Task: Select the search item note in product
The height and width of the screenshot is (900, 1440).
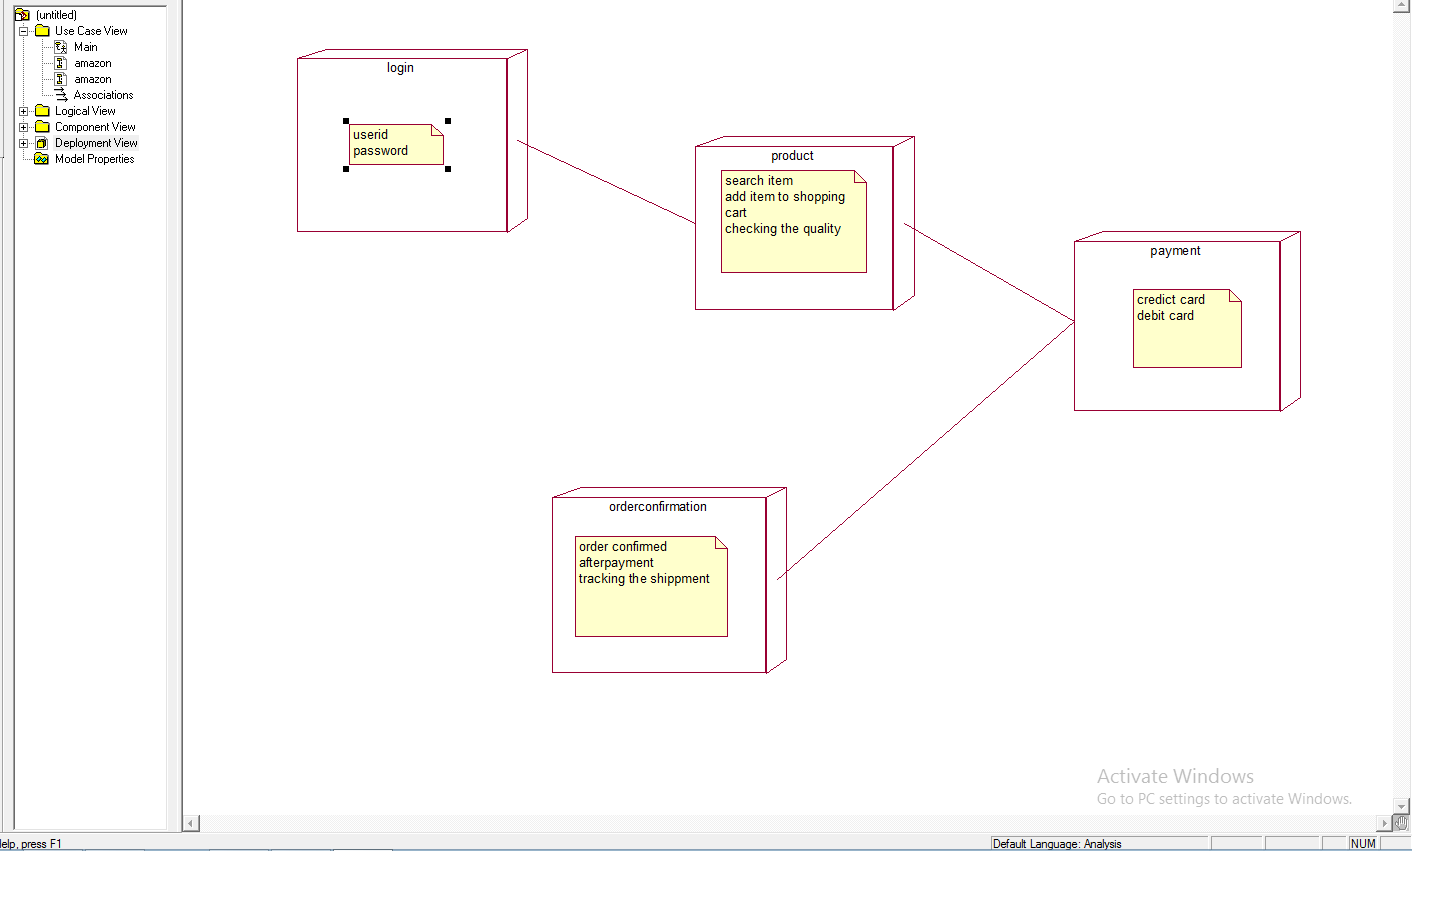Action: click(x=794, y=221)
